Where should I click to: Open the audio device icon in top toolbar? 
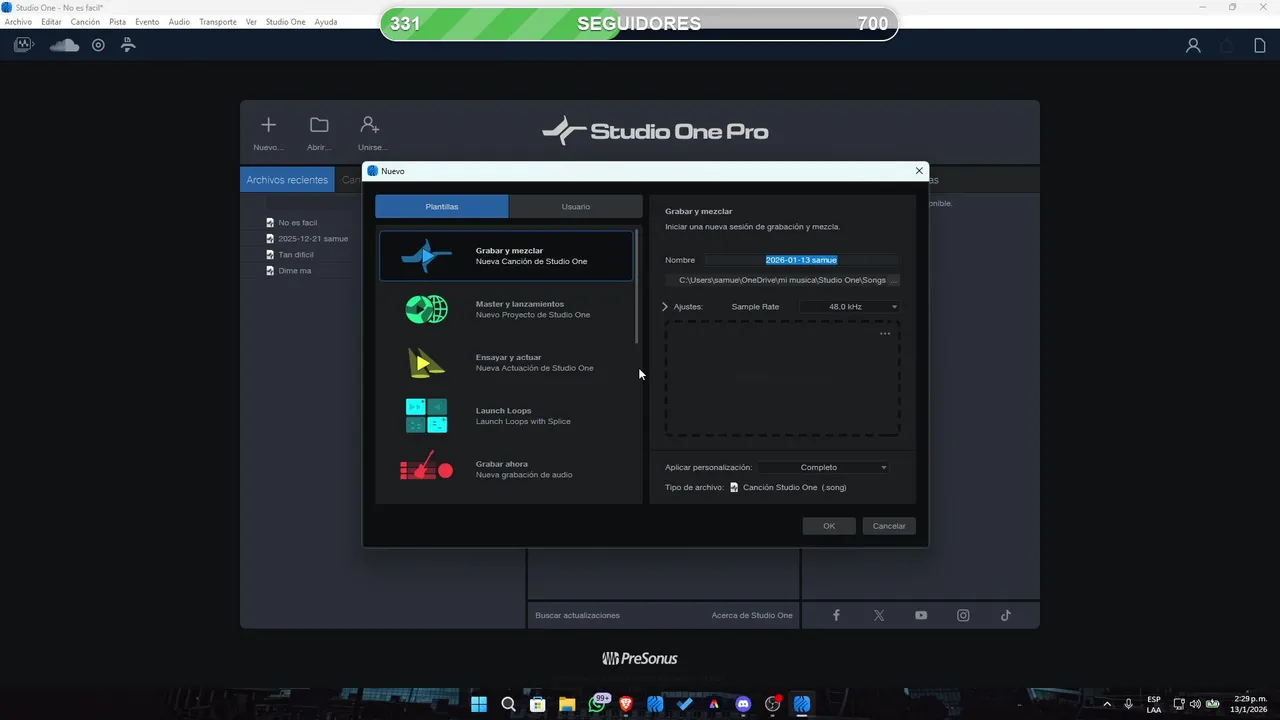pyautogui.click(x=24, y=45)
